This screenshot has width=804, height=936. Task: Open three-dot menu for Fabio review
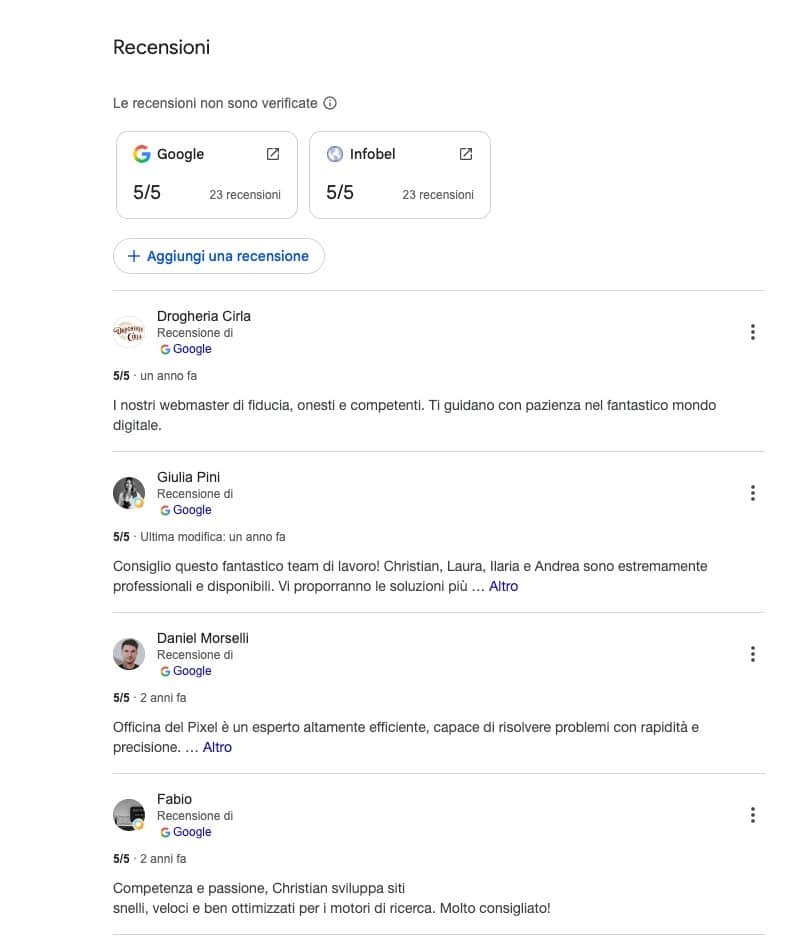pyautogui.click(x=753, y=815)
